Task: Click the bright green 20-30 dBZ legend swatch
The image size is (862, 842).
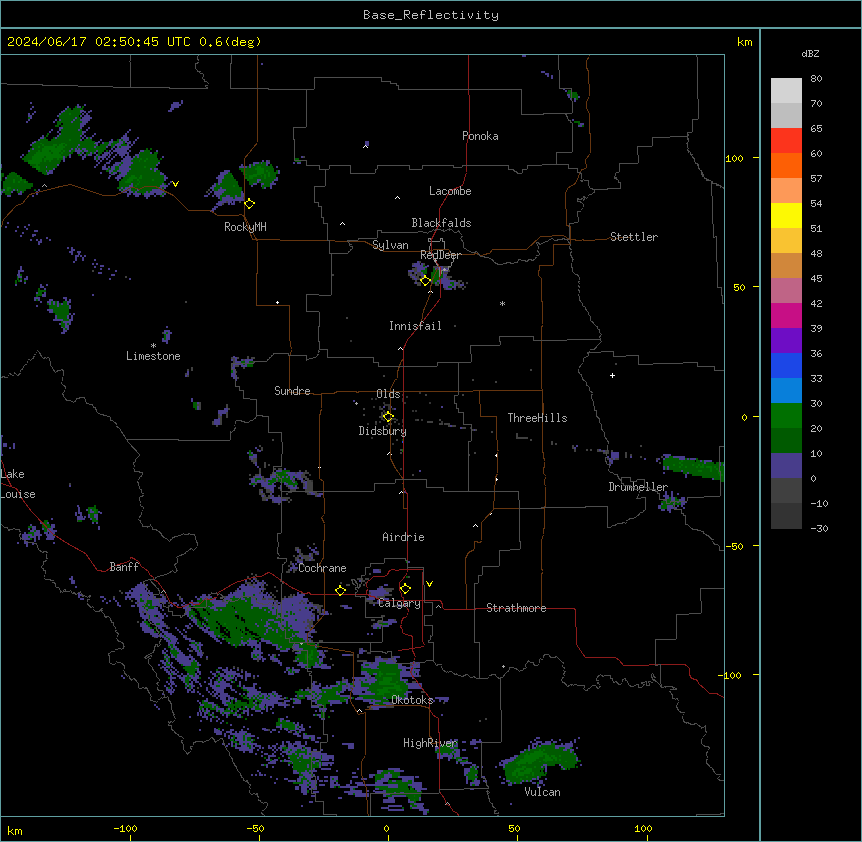Action: (786, 416)
